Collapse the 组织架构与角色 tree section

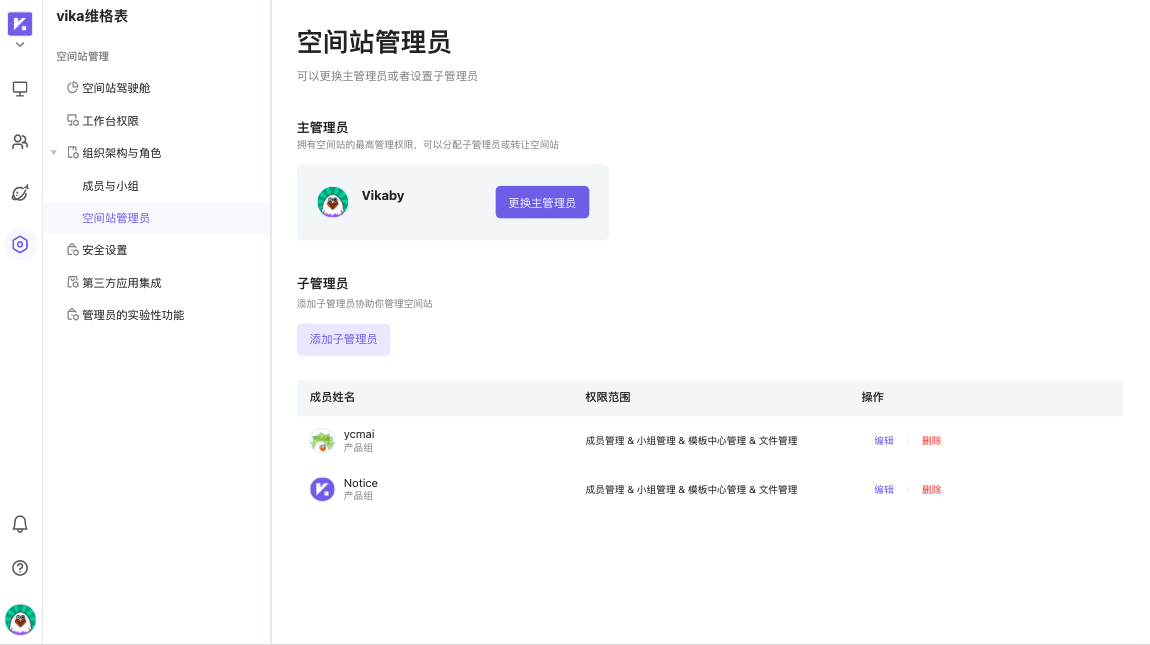(53, 152)
